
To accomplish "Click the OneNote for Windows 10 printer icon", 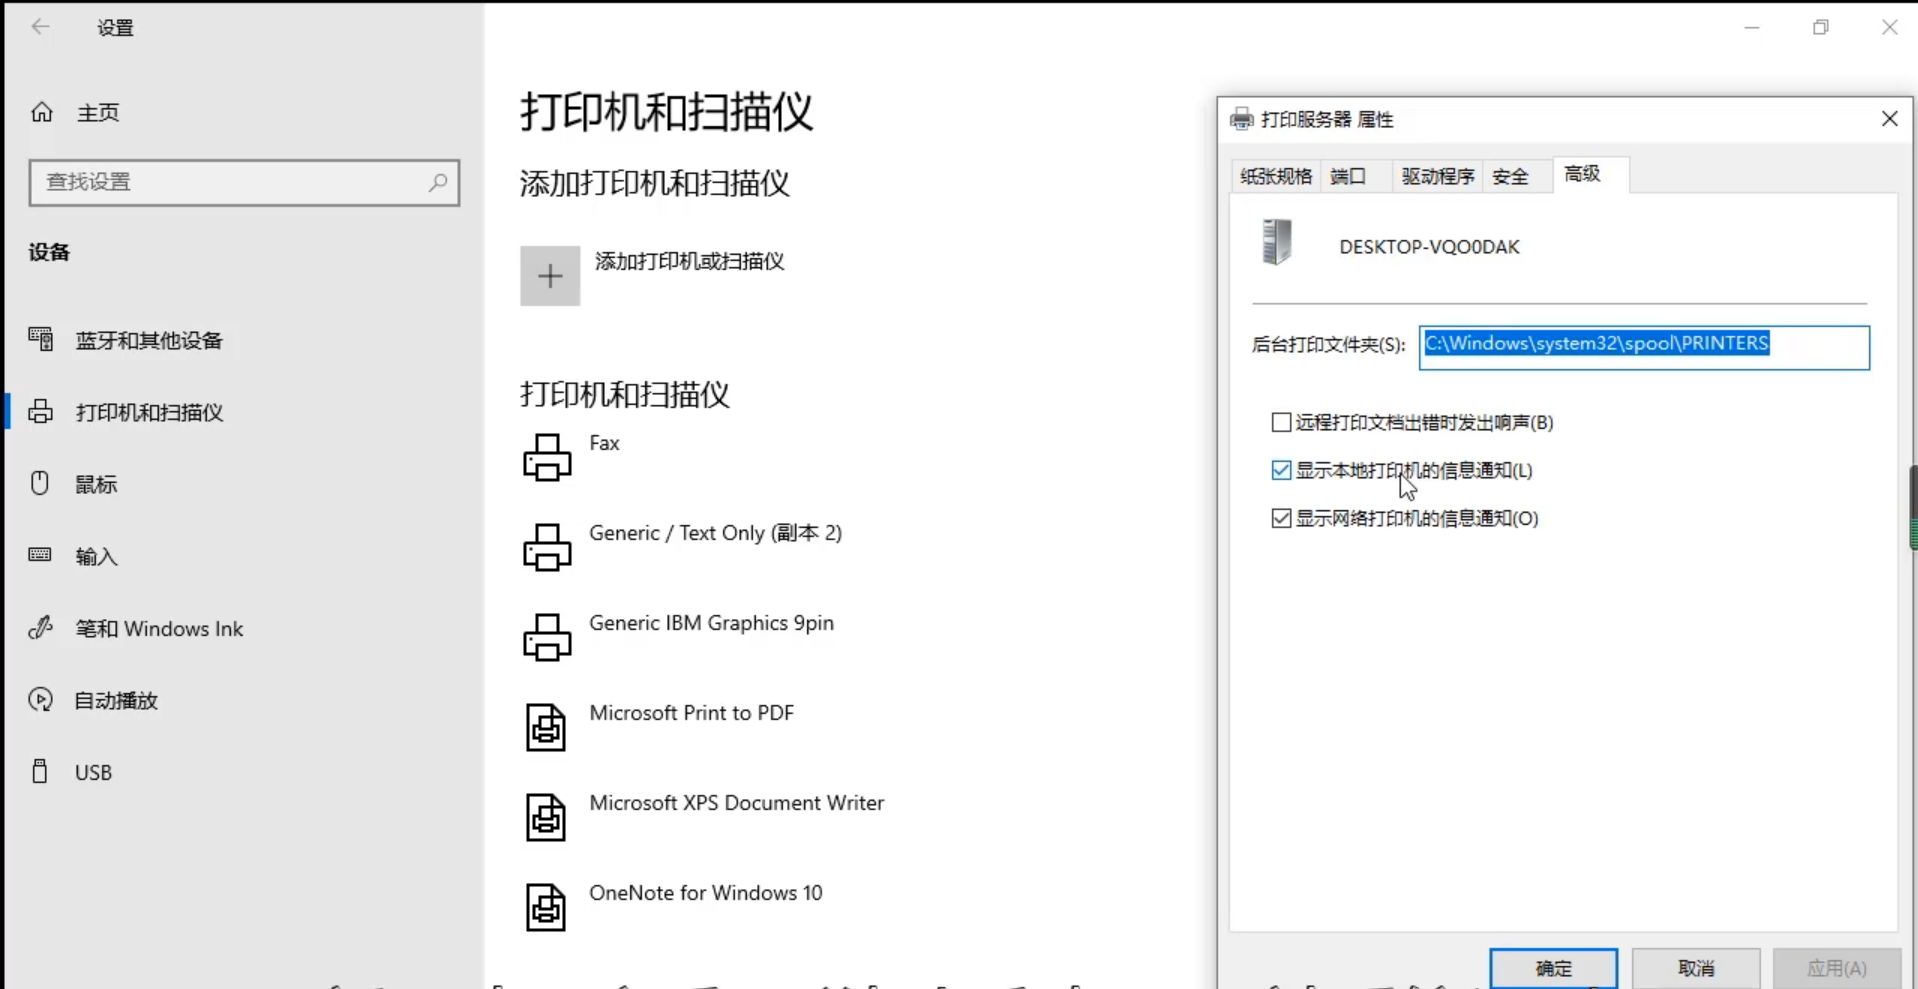I will 546,907.
